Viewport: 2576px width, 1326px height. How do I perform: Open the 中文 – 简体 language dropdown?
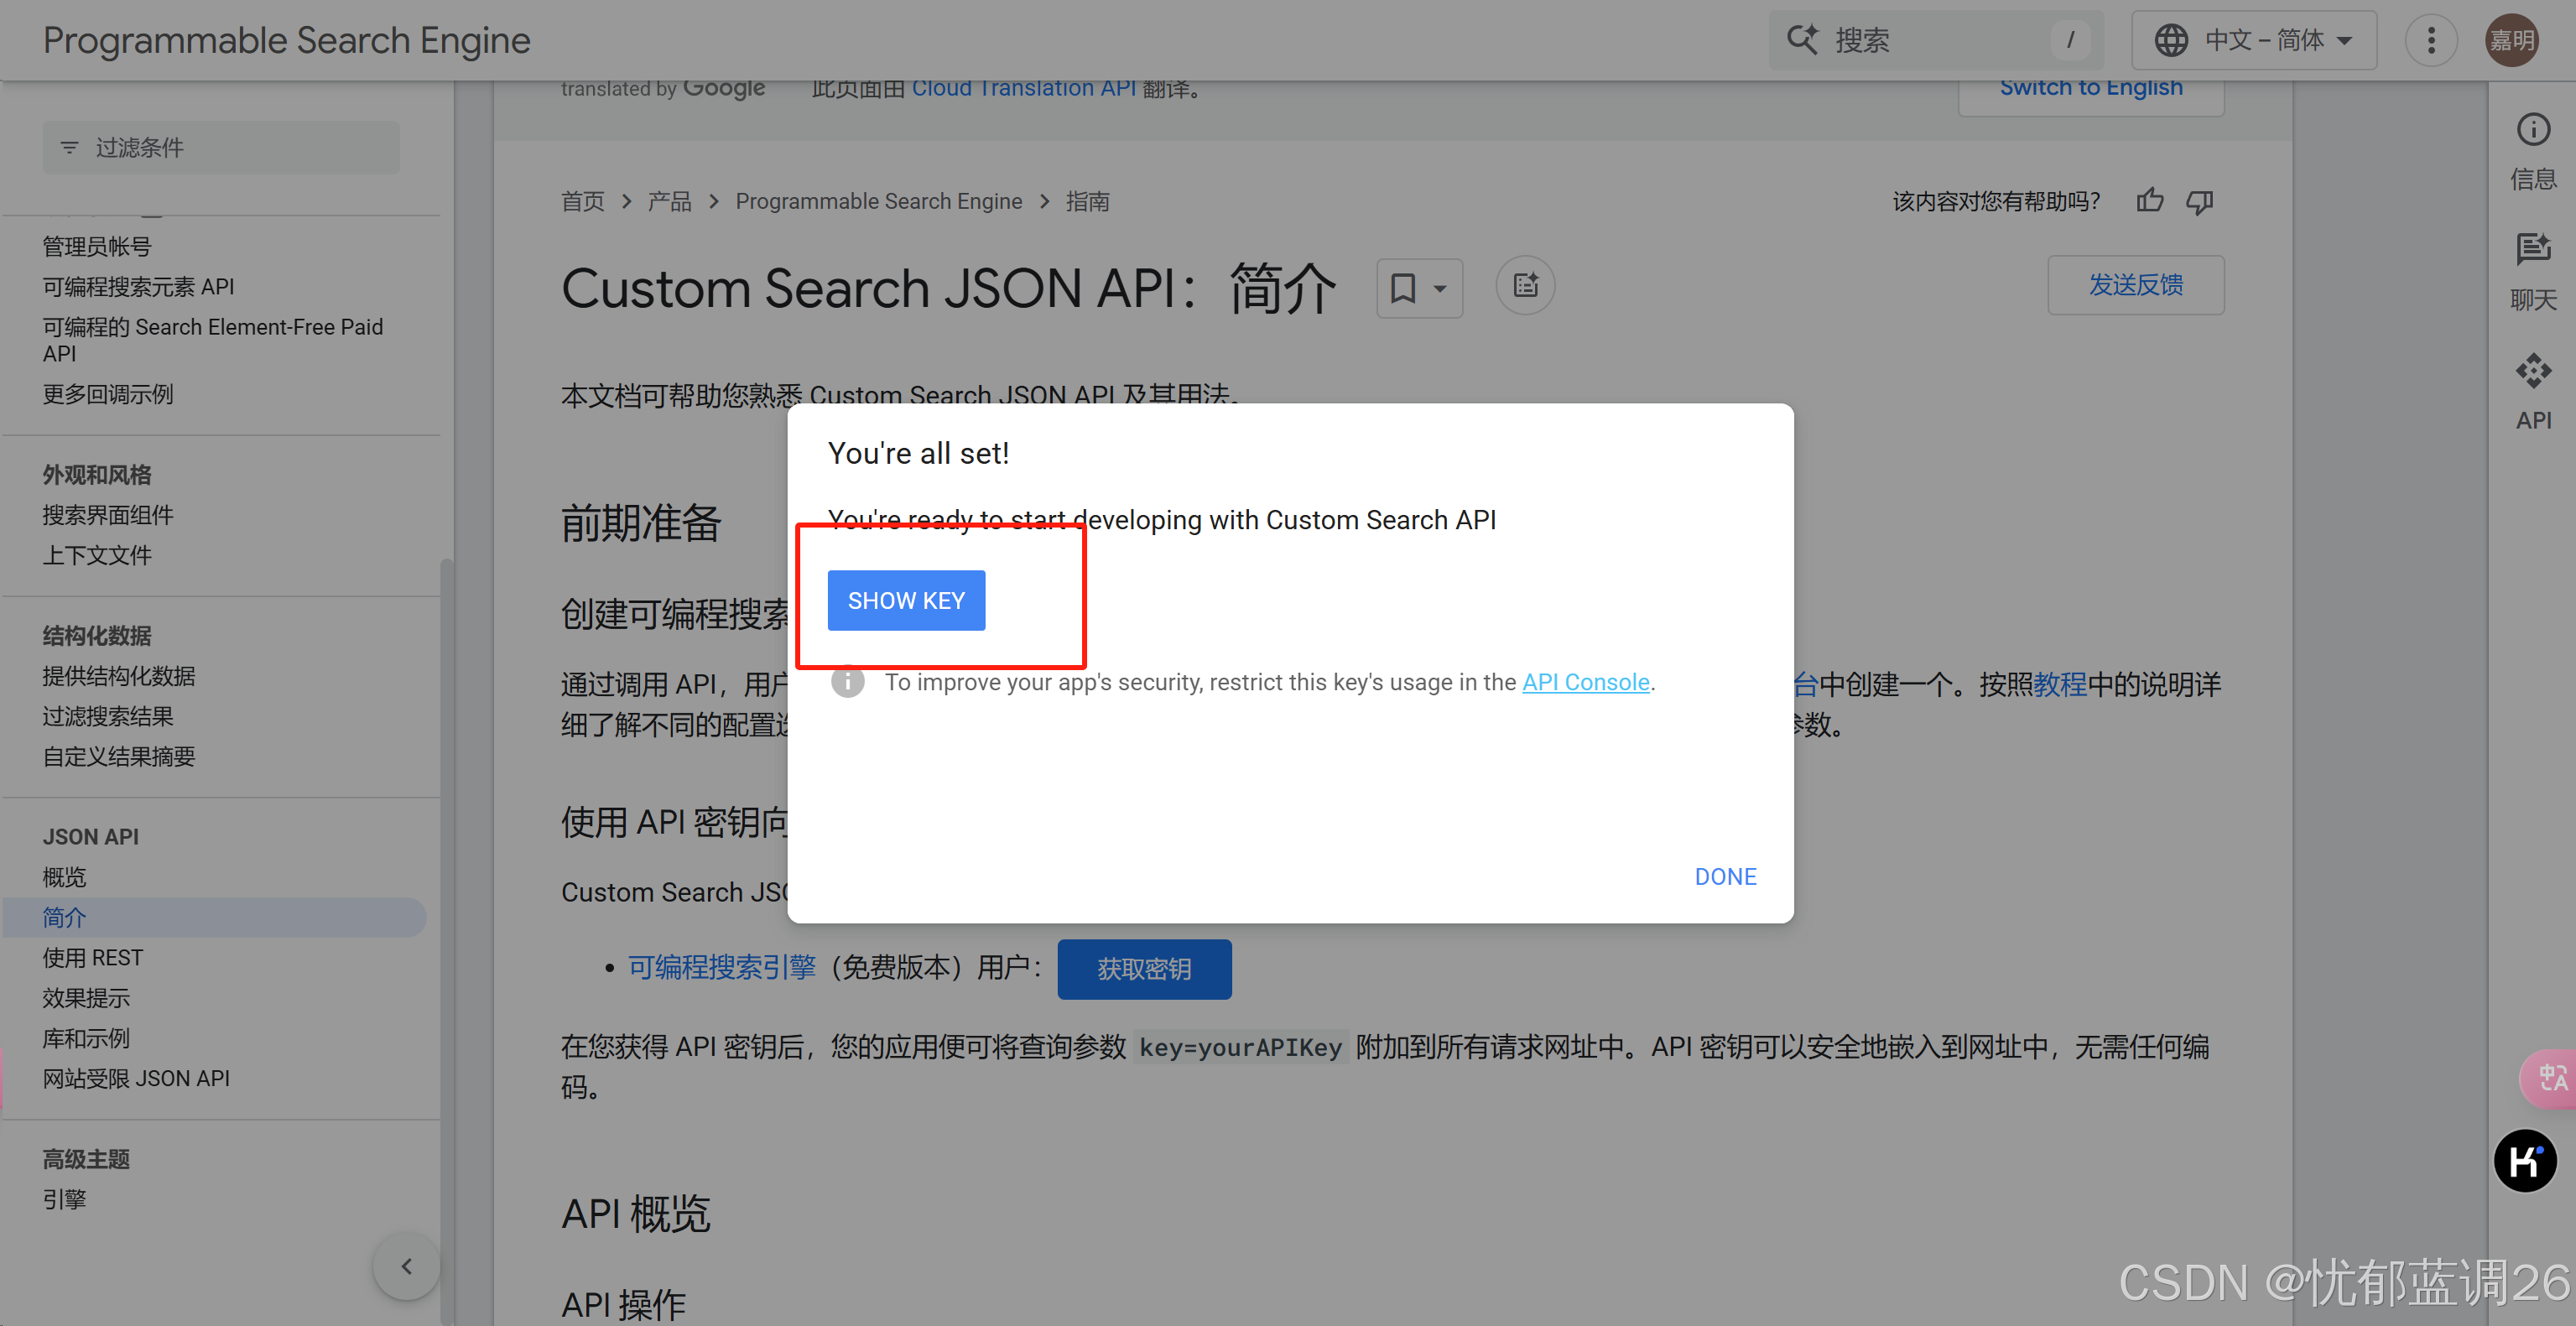tap(2254, 40)
